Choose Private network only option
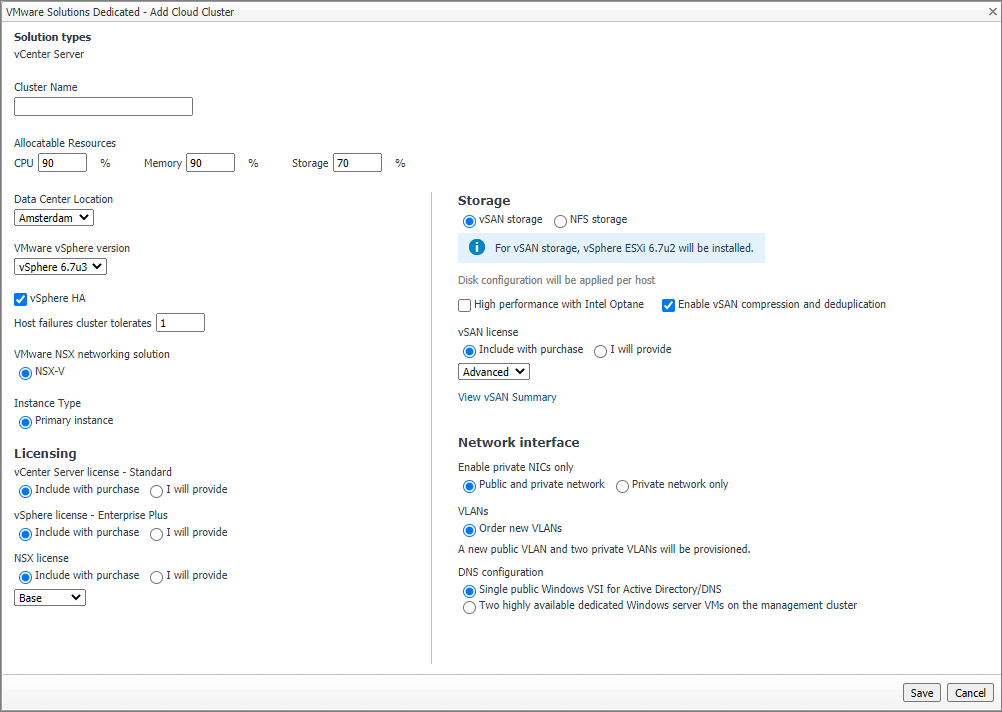The height and width of the screenshot is (712, 1002). 622,486
